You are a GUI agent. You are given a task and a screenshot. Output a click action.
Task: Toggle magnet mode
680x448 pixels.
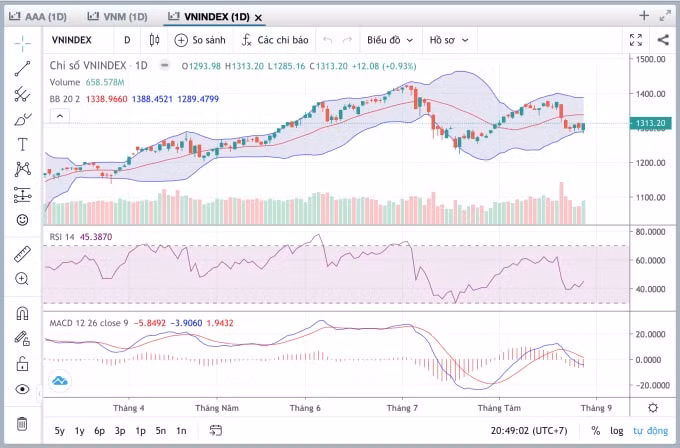point(22,313)
